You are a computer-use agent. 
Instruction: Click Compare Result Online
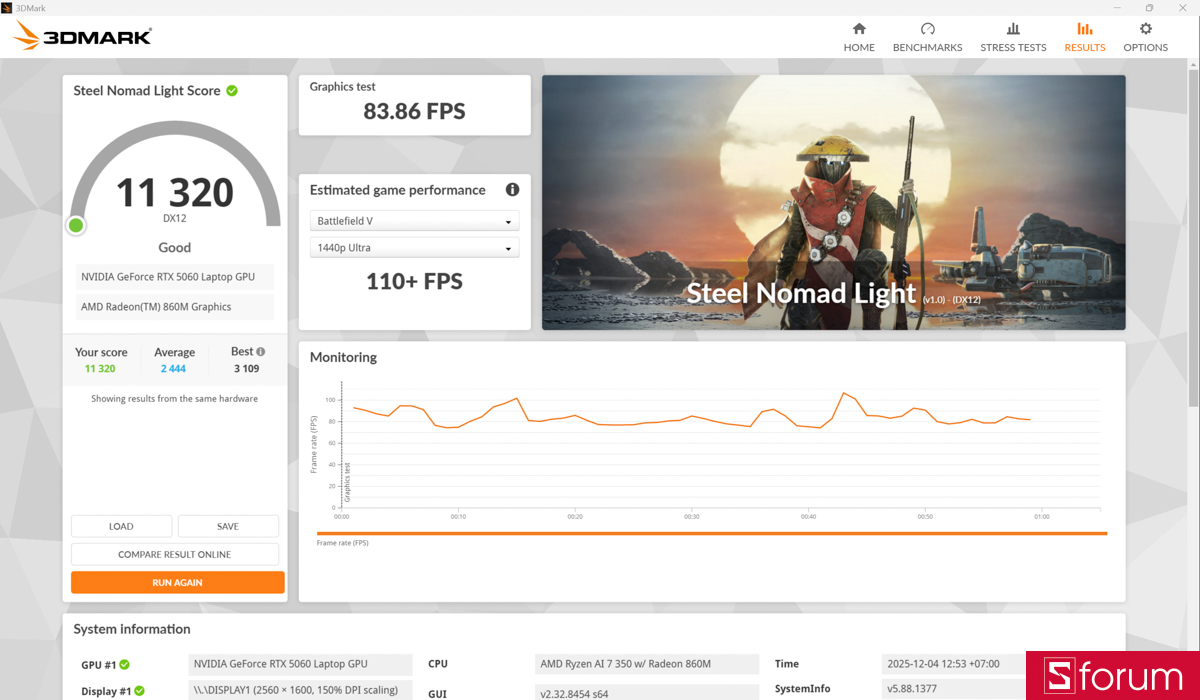(x=177, y=553)
